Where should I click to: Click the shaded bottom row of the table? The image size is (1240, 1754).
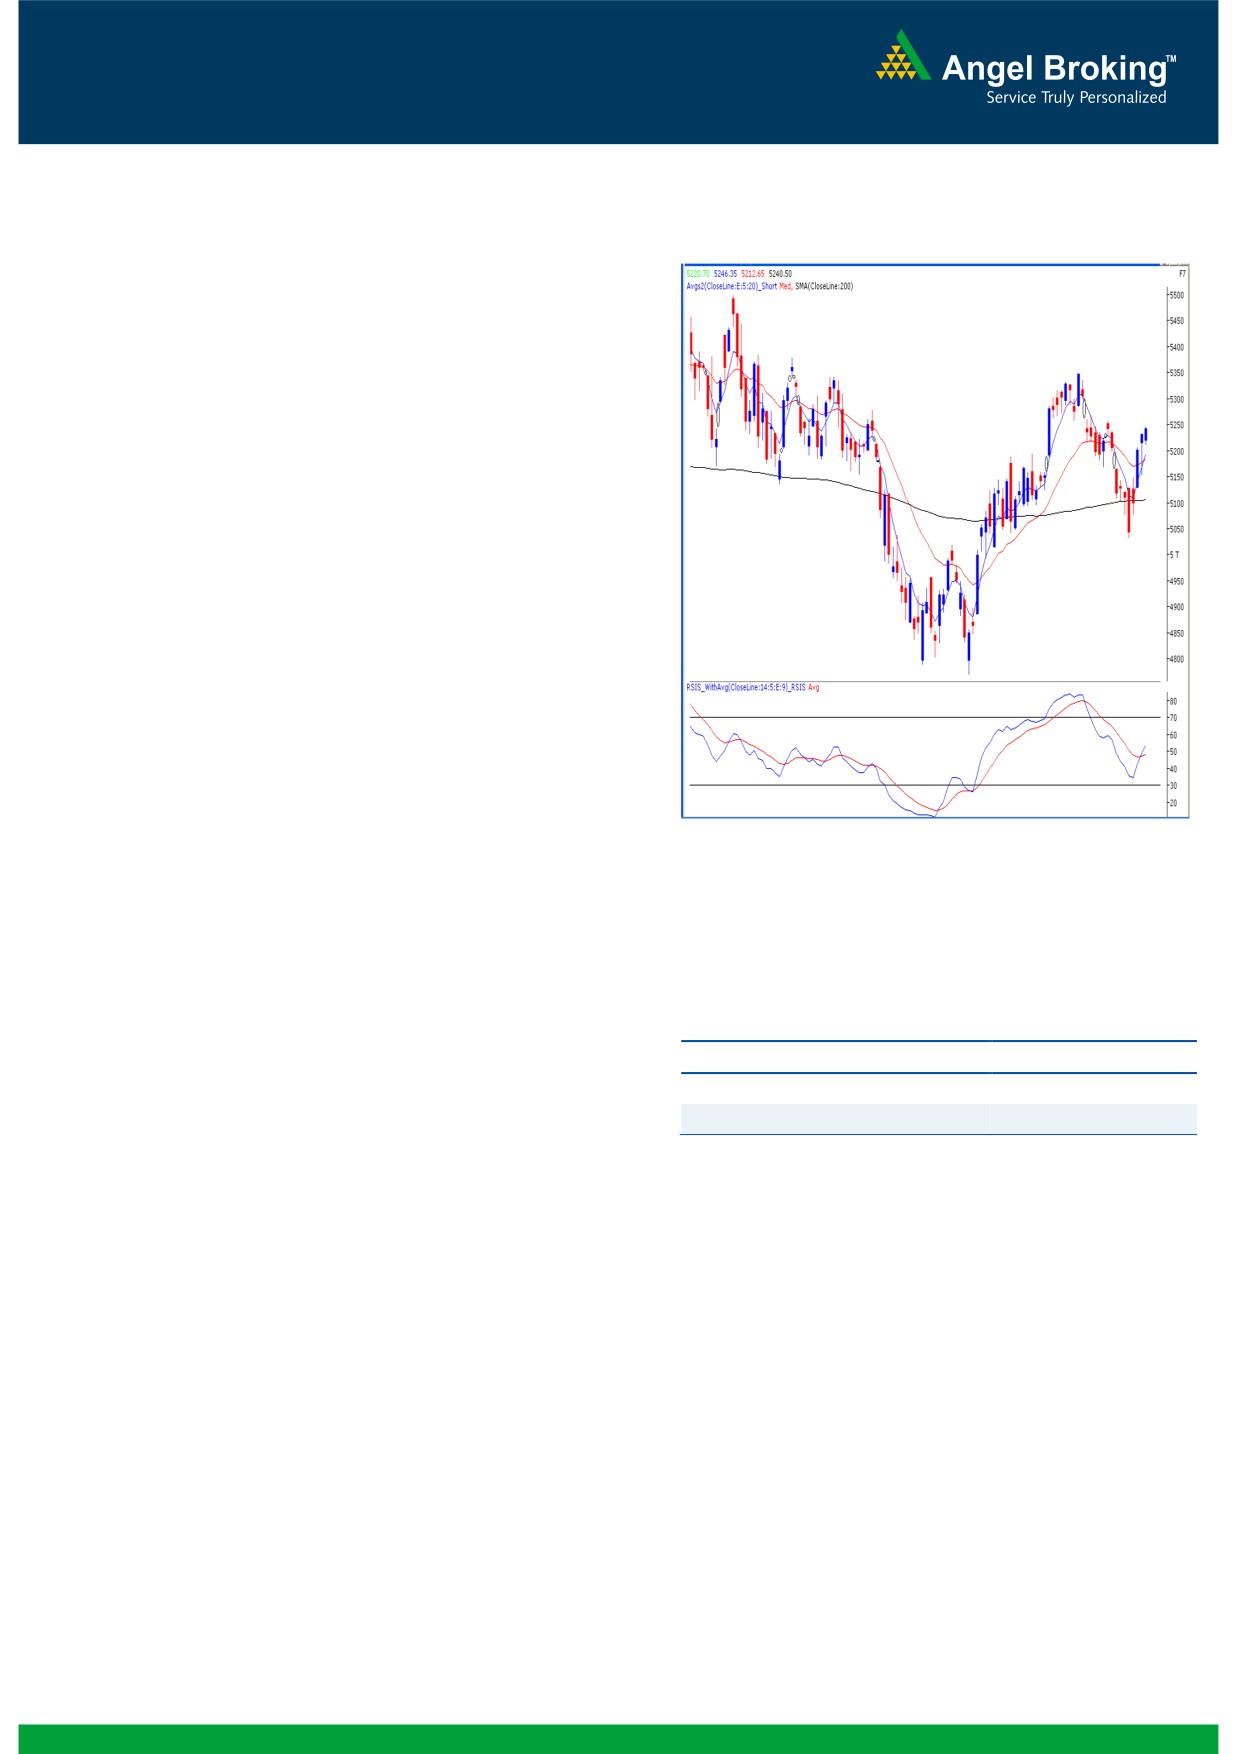938,1119
